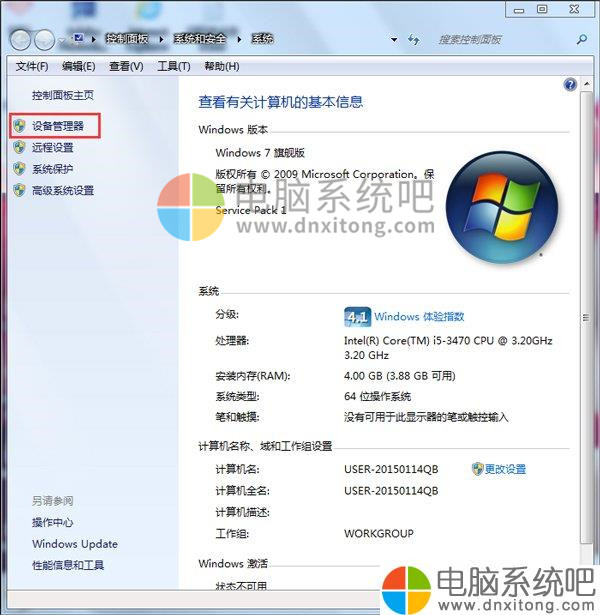Viewport: 600px width, 615px height.
Task: Click the shield icon beside 系统保护
Action: (x=19, y=169)
